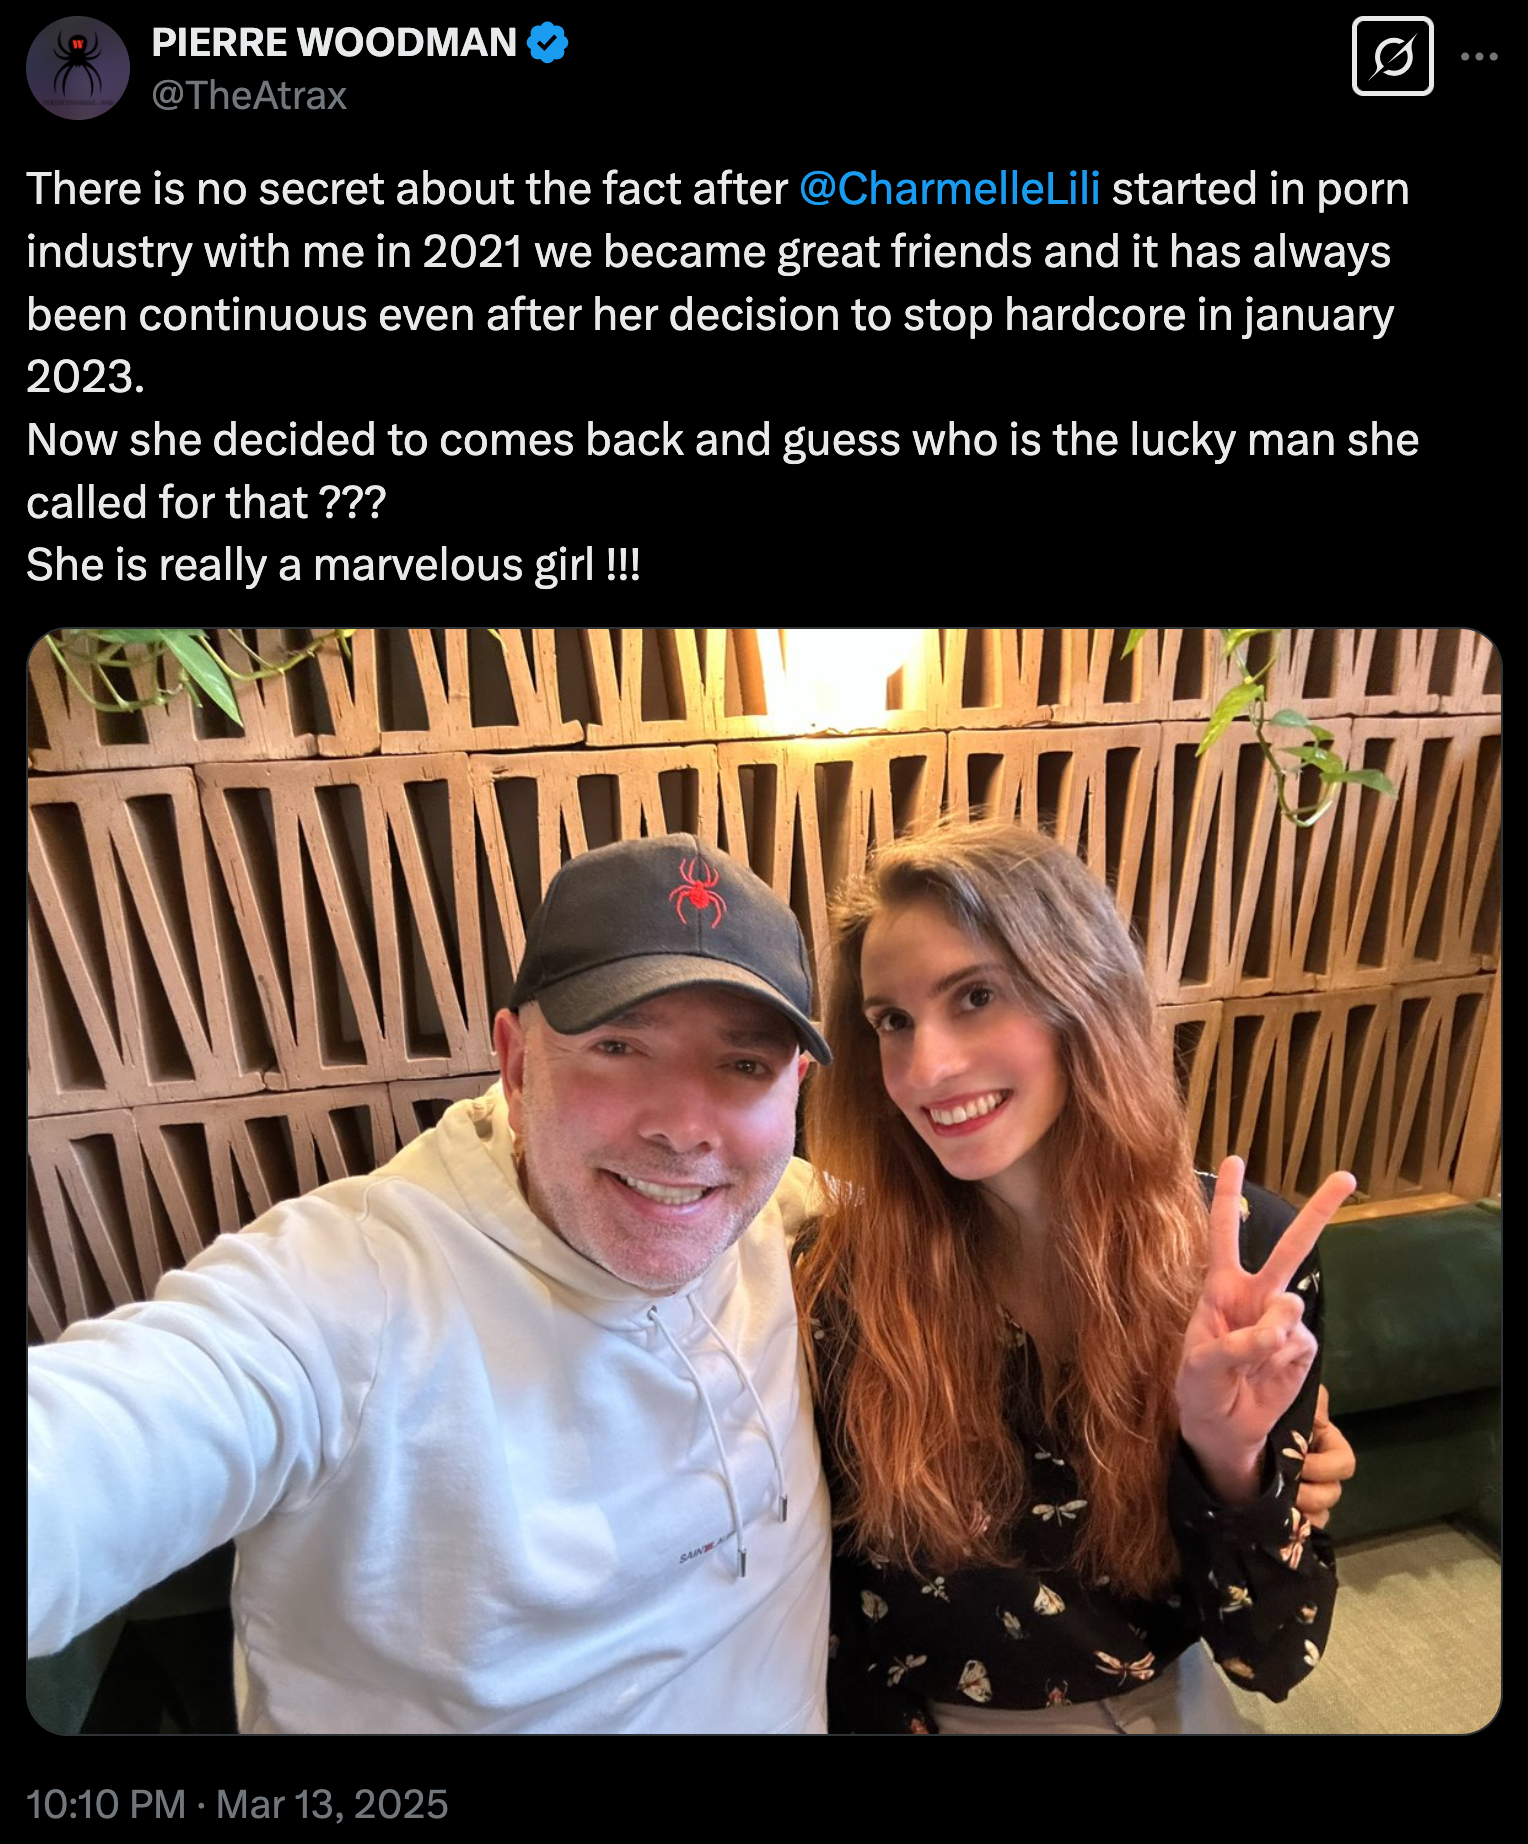Click the "called for that ???" text line
Viewport: 1528px width, 1844px height.
click(206, 502)
